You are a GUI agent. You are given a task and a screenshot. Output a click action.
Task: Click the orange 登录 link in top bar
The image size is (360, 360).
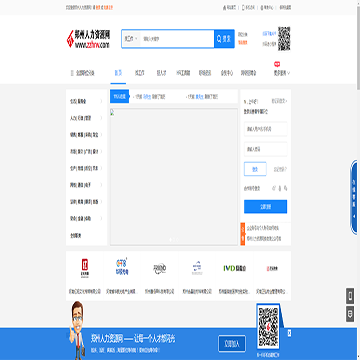pos(99,7)
